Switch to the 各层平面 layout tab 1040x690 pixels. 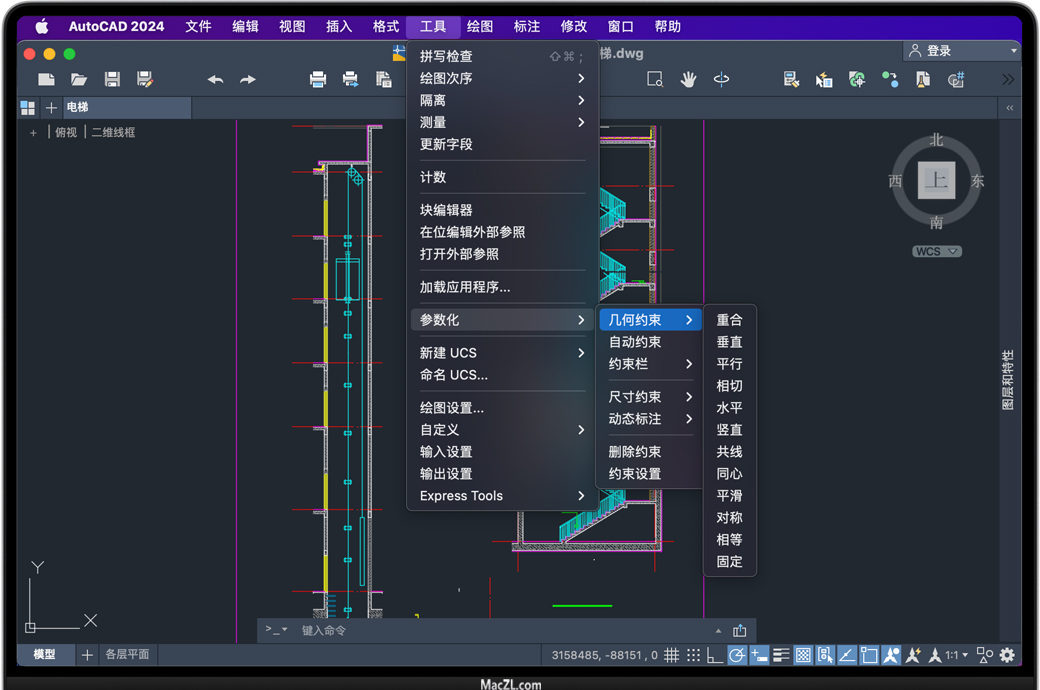(127, 654)
